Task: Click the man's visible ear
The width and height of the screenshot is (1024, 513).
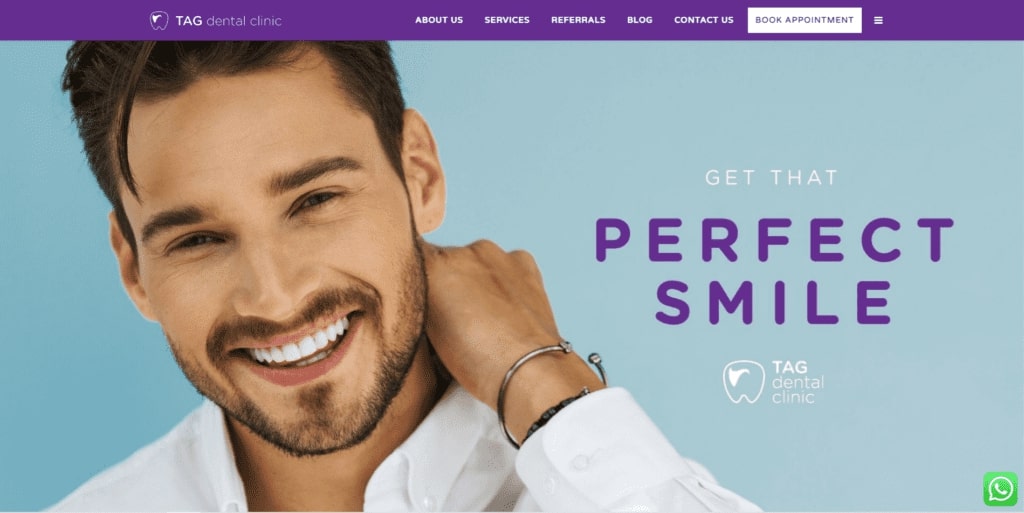Action: [x=424, y=175]
